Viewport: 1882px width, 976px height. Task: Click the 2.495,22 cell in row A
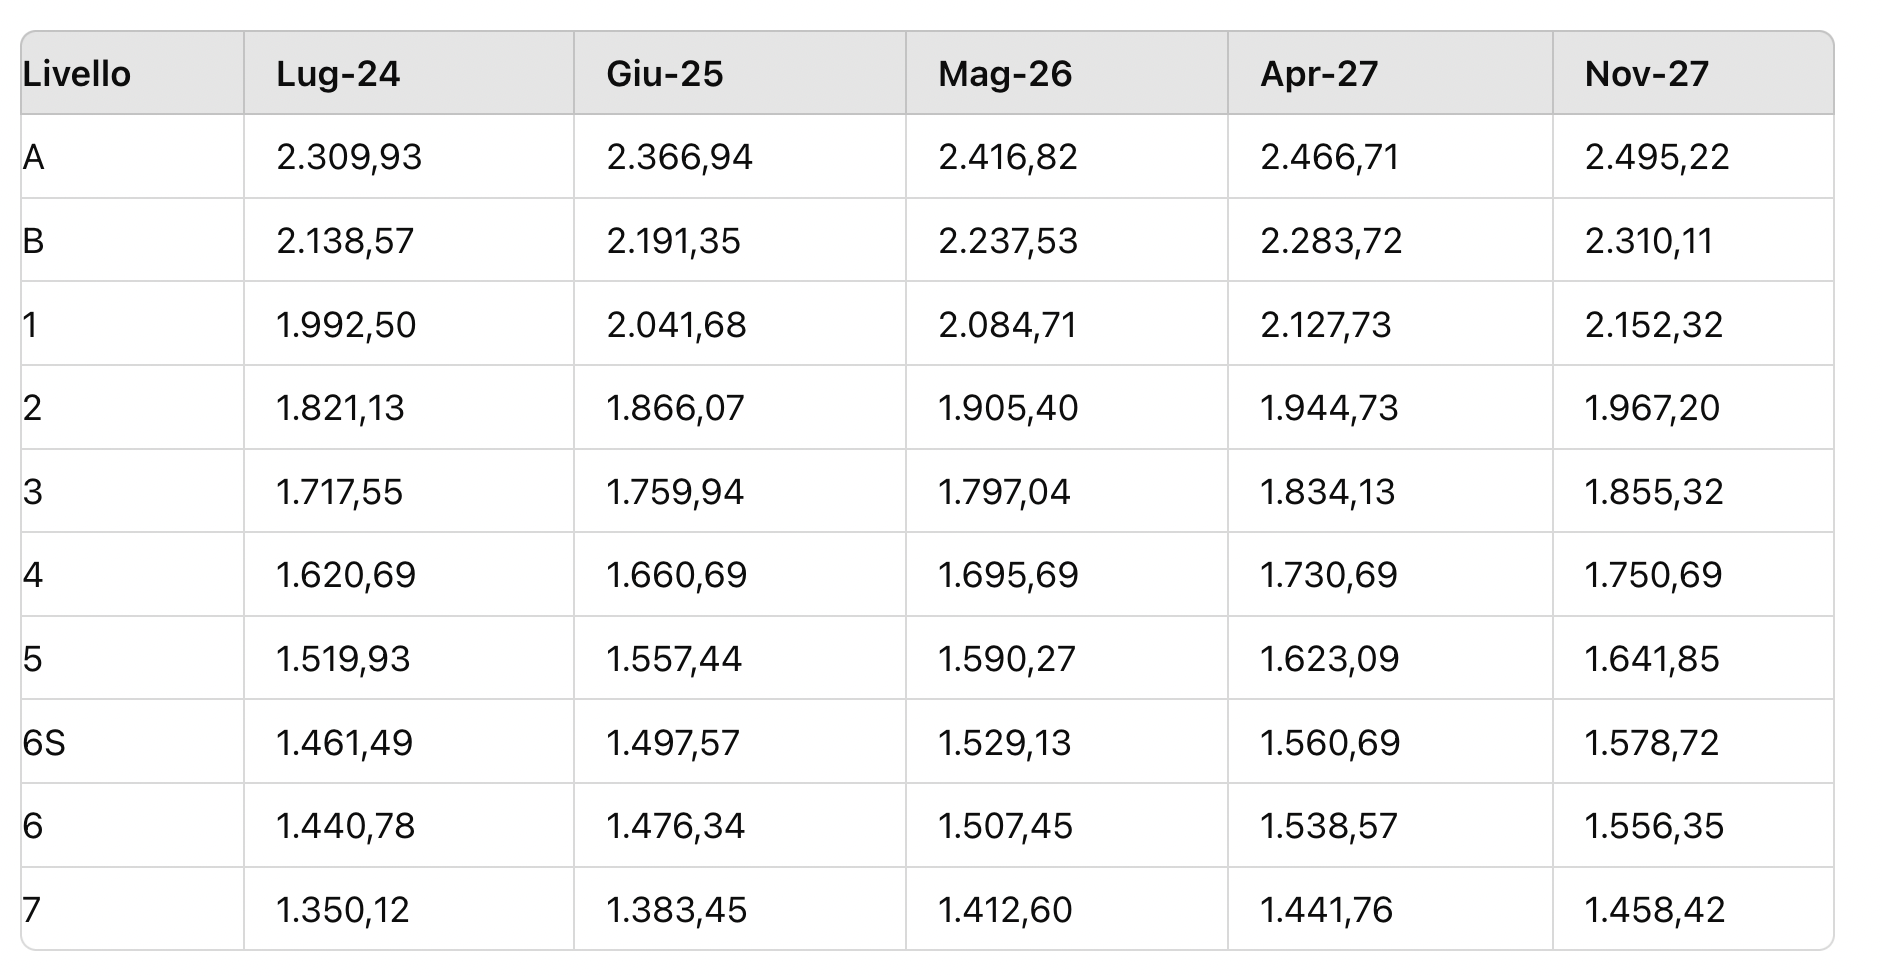pos(1657,157)
